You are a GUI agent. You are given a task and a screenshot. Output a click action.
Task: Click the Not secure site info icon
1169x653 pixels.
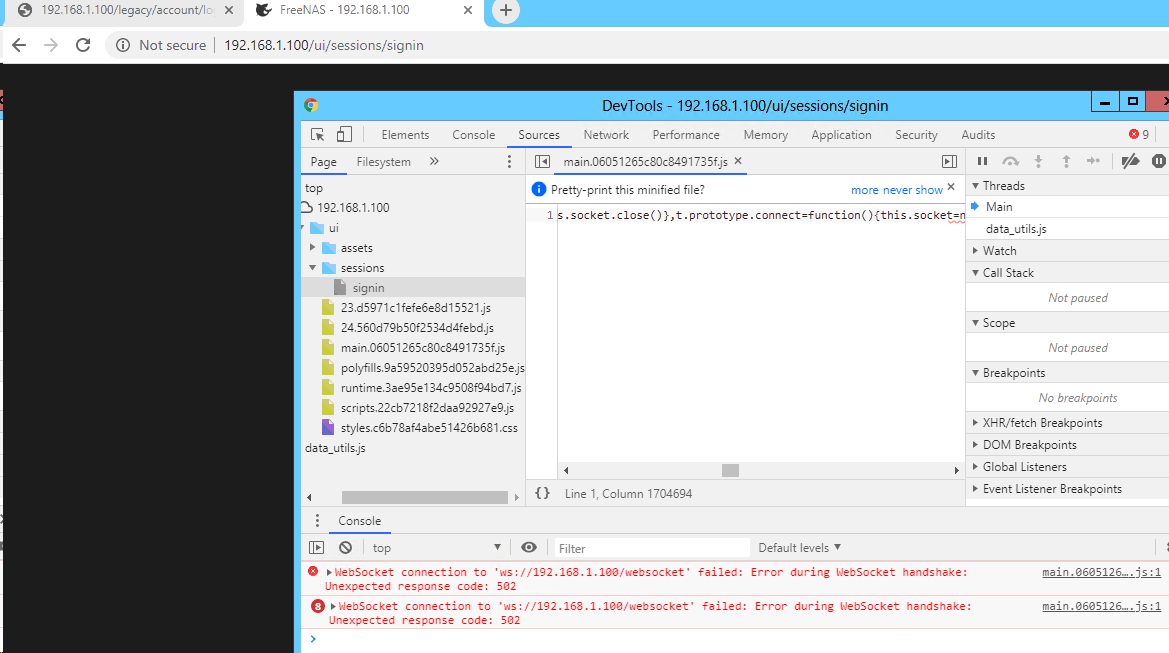click(122, 45)
